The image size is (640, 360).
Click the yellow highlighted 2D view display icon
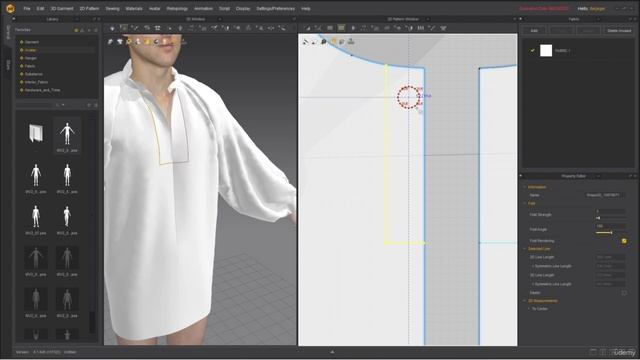click(333, 42)
